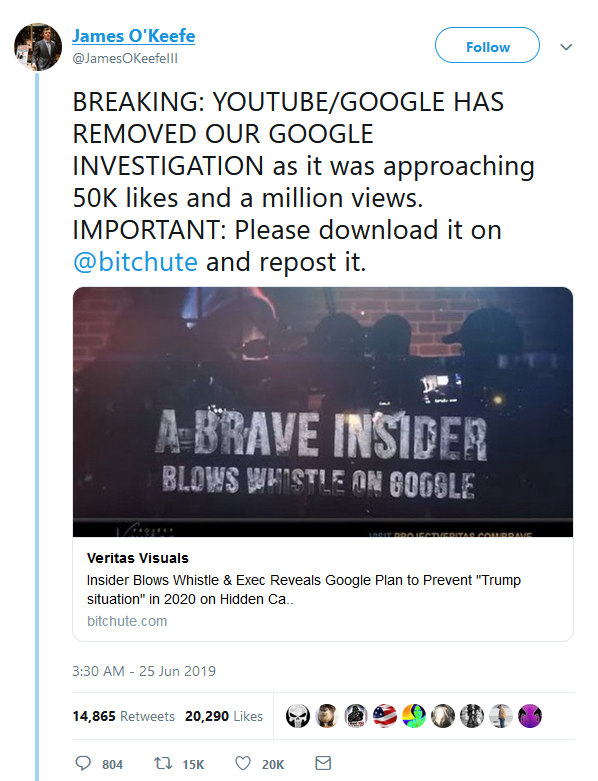Open the @bitchute mention link
Viewport: 598px width, 781px height.
[x=135, y=261]
